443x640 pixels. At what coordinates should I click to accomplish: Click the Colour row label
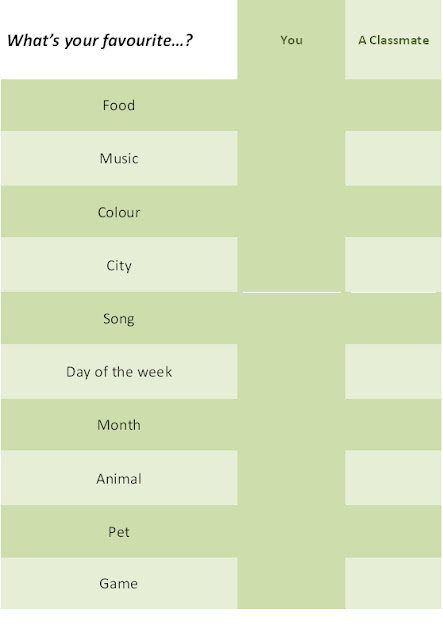pos(119,212)
